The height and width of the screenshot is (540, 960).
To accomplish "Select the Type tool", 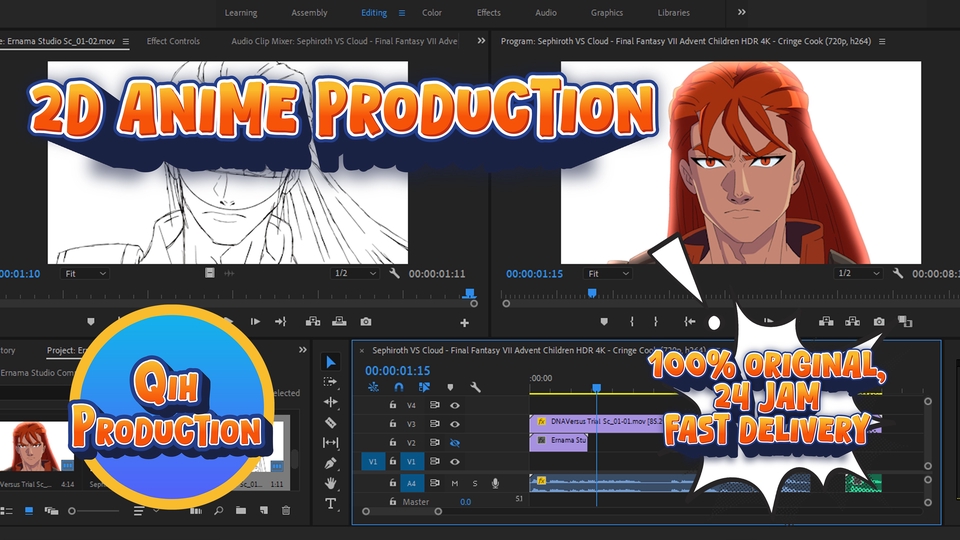I will pyautogui.click(x=331, y=503).
